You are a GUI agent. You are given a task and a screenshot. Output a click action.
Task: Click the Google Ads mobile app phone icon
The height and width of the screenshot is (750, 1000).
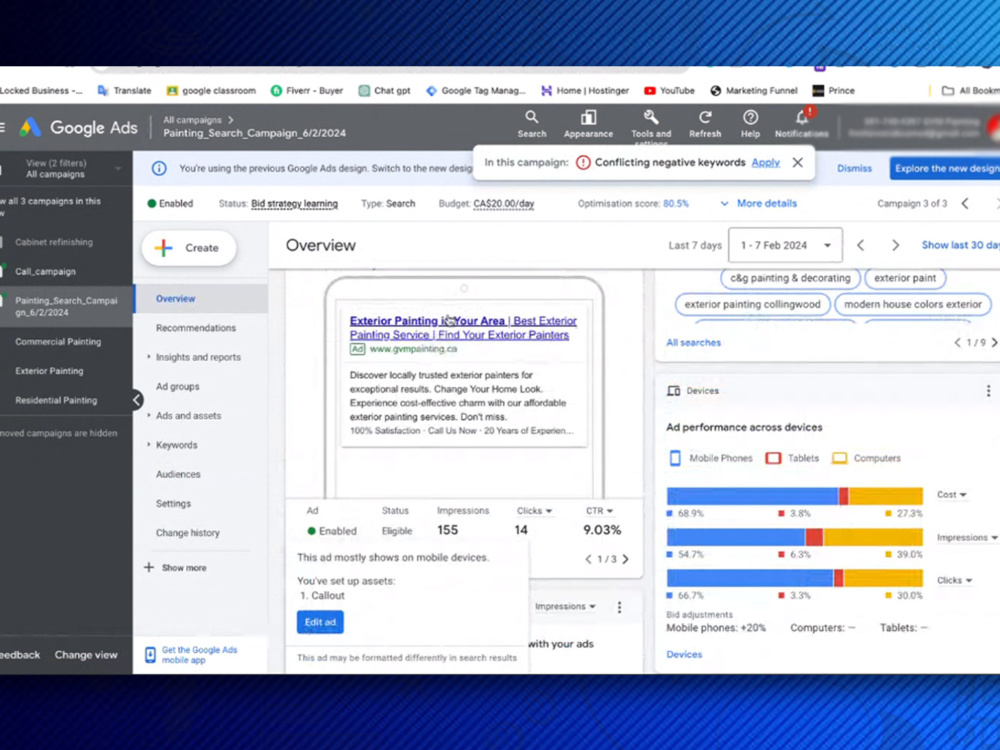coord(150,655)
